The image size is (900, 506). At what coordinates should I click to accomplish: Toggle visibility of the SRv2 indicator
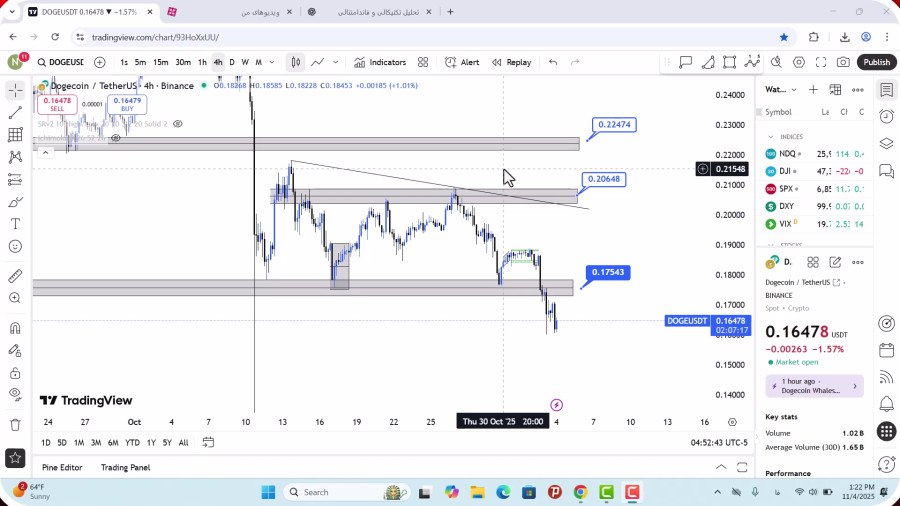click(178, 124)
